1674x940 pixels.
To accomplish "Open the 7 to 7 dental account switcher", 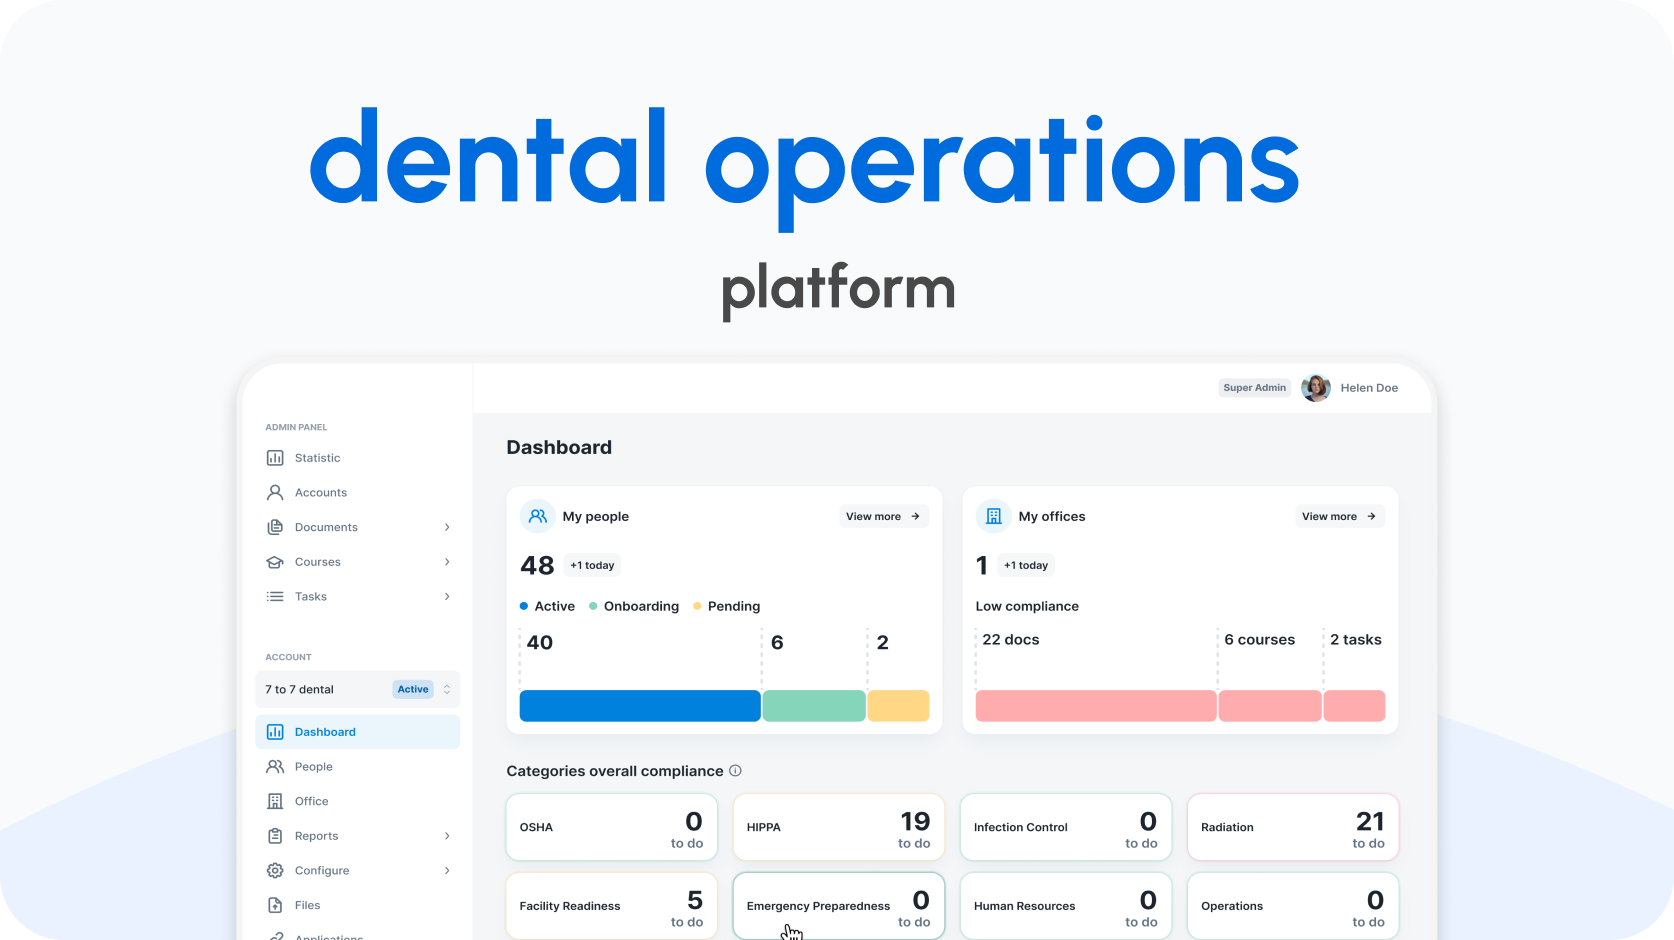I will coord(357,689).
